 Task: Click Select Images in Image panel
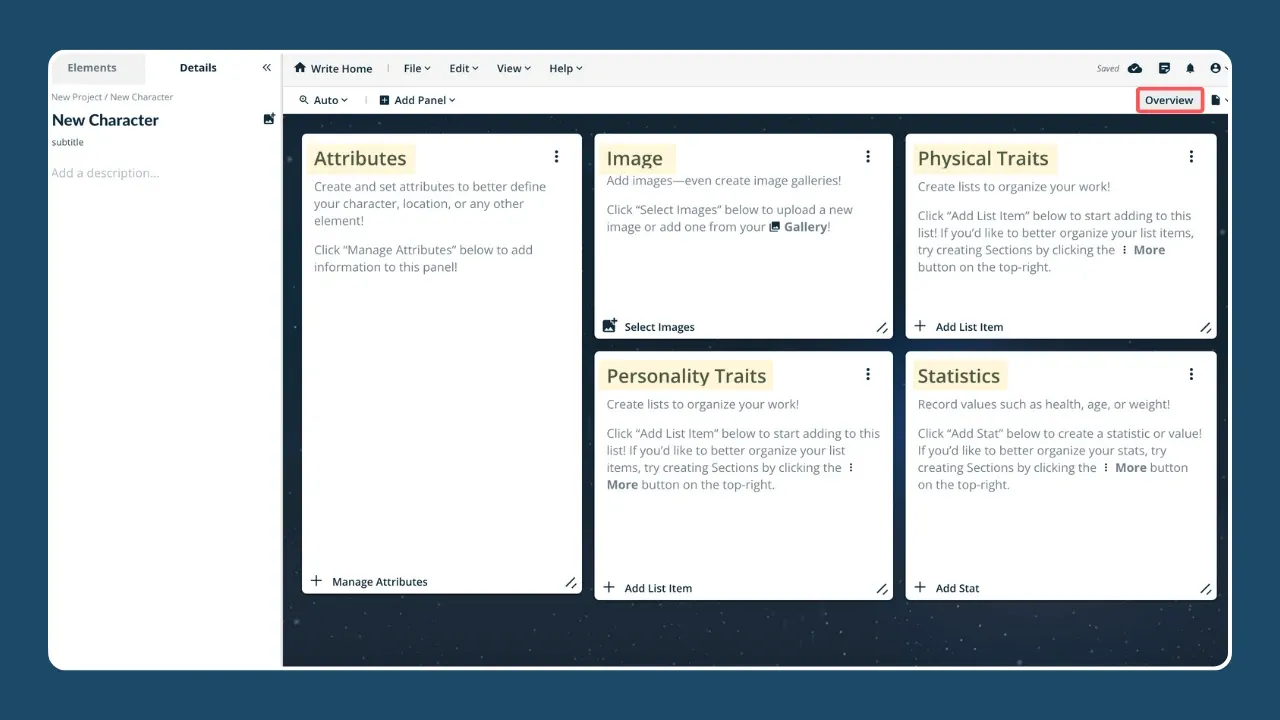click(x=658, y=327)
